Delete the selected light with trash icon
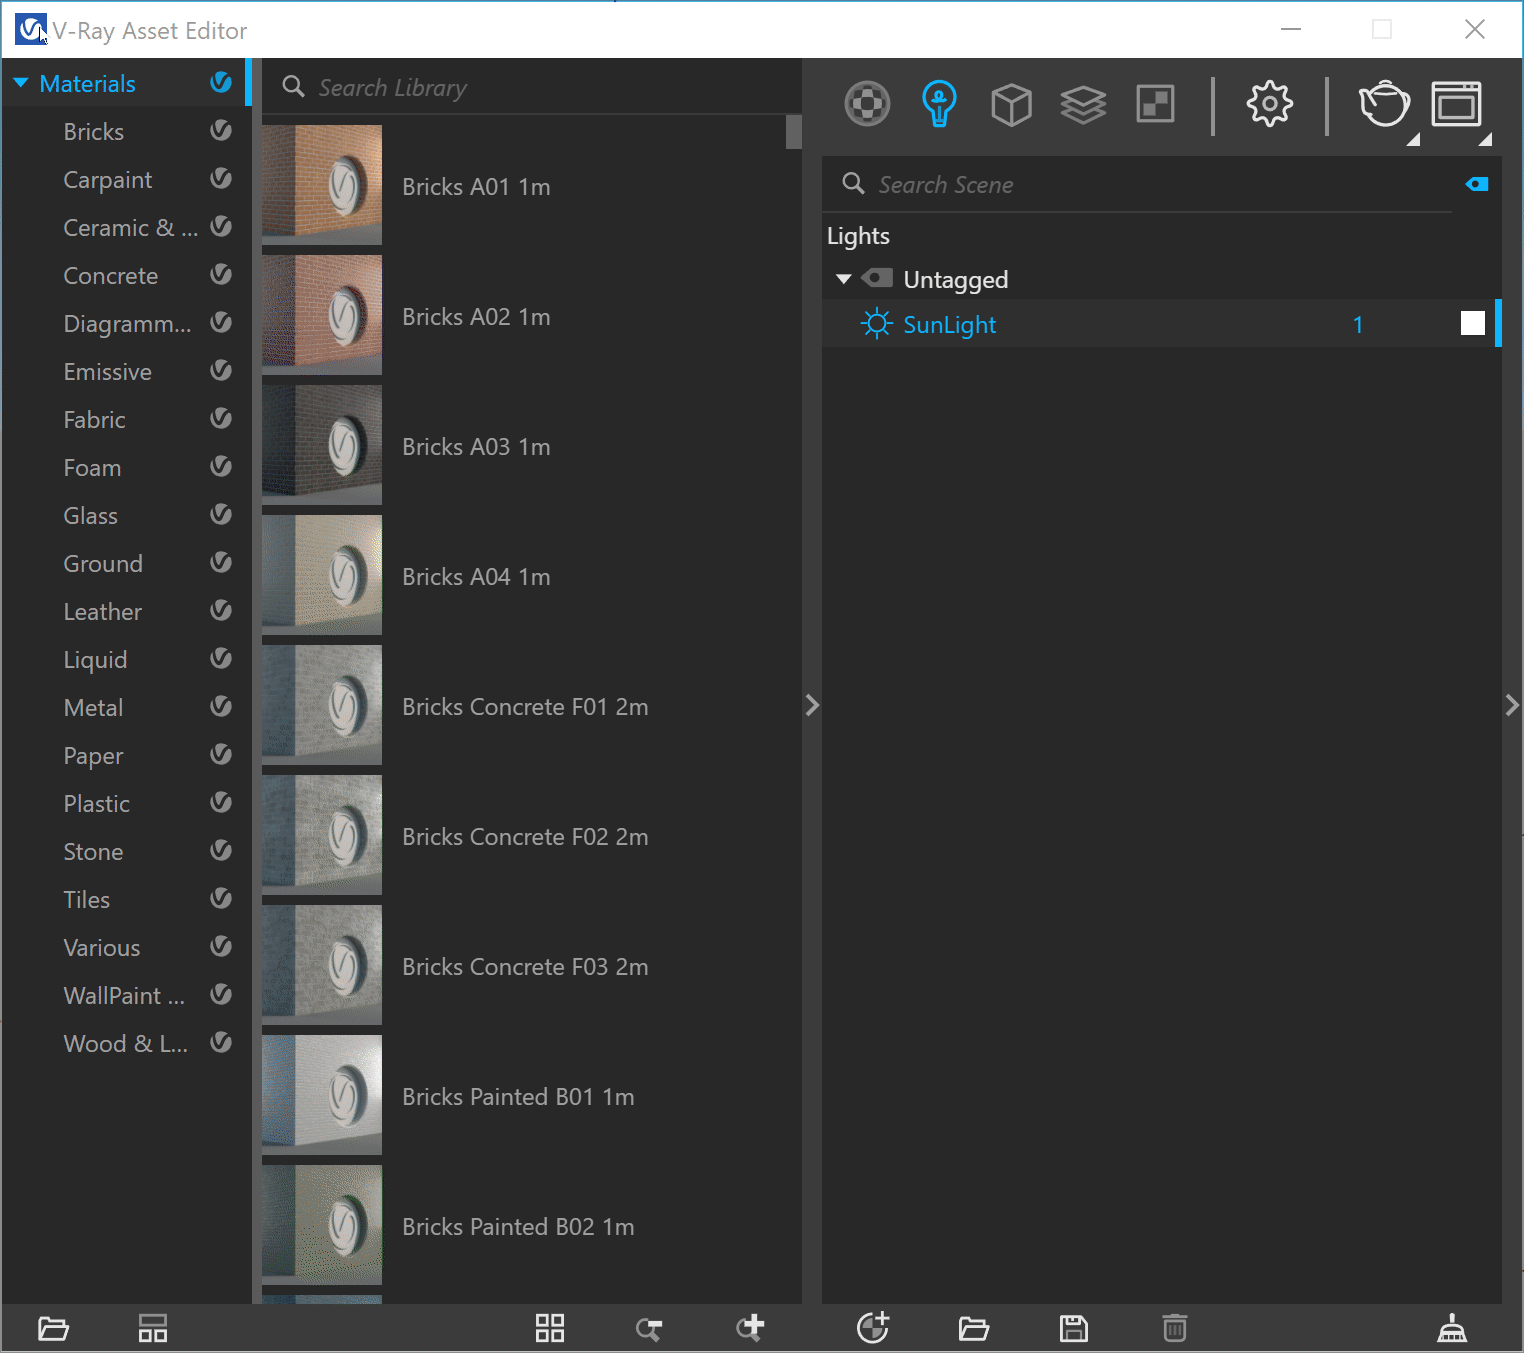Image resolution: width=1524 pixels, height=1353 pixels. point(1175,1329)
